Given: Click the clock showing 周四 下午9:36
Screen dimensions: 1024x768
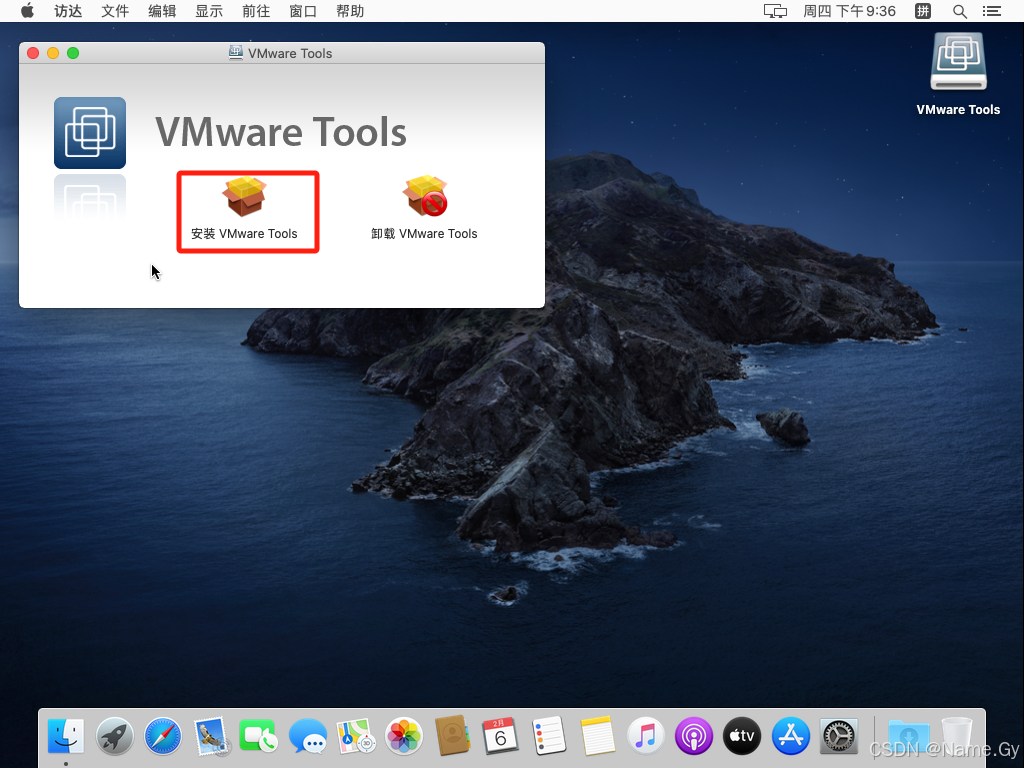Looking at the screenshot, I should pyautogui.click(x=850, y=11).
